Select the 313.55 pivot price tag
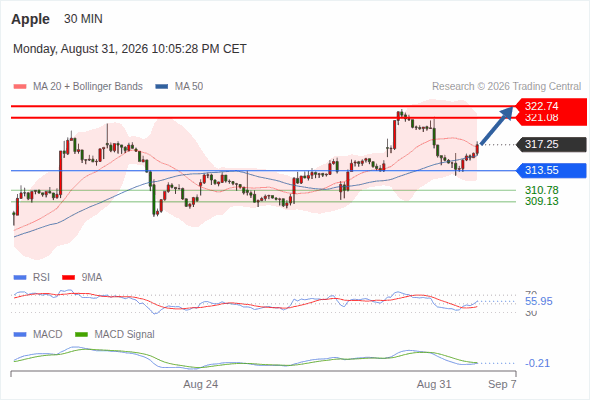The image size is (590, 400). (551, 170)
